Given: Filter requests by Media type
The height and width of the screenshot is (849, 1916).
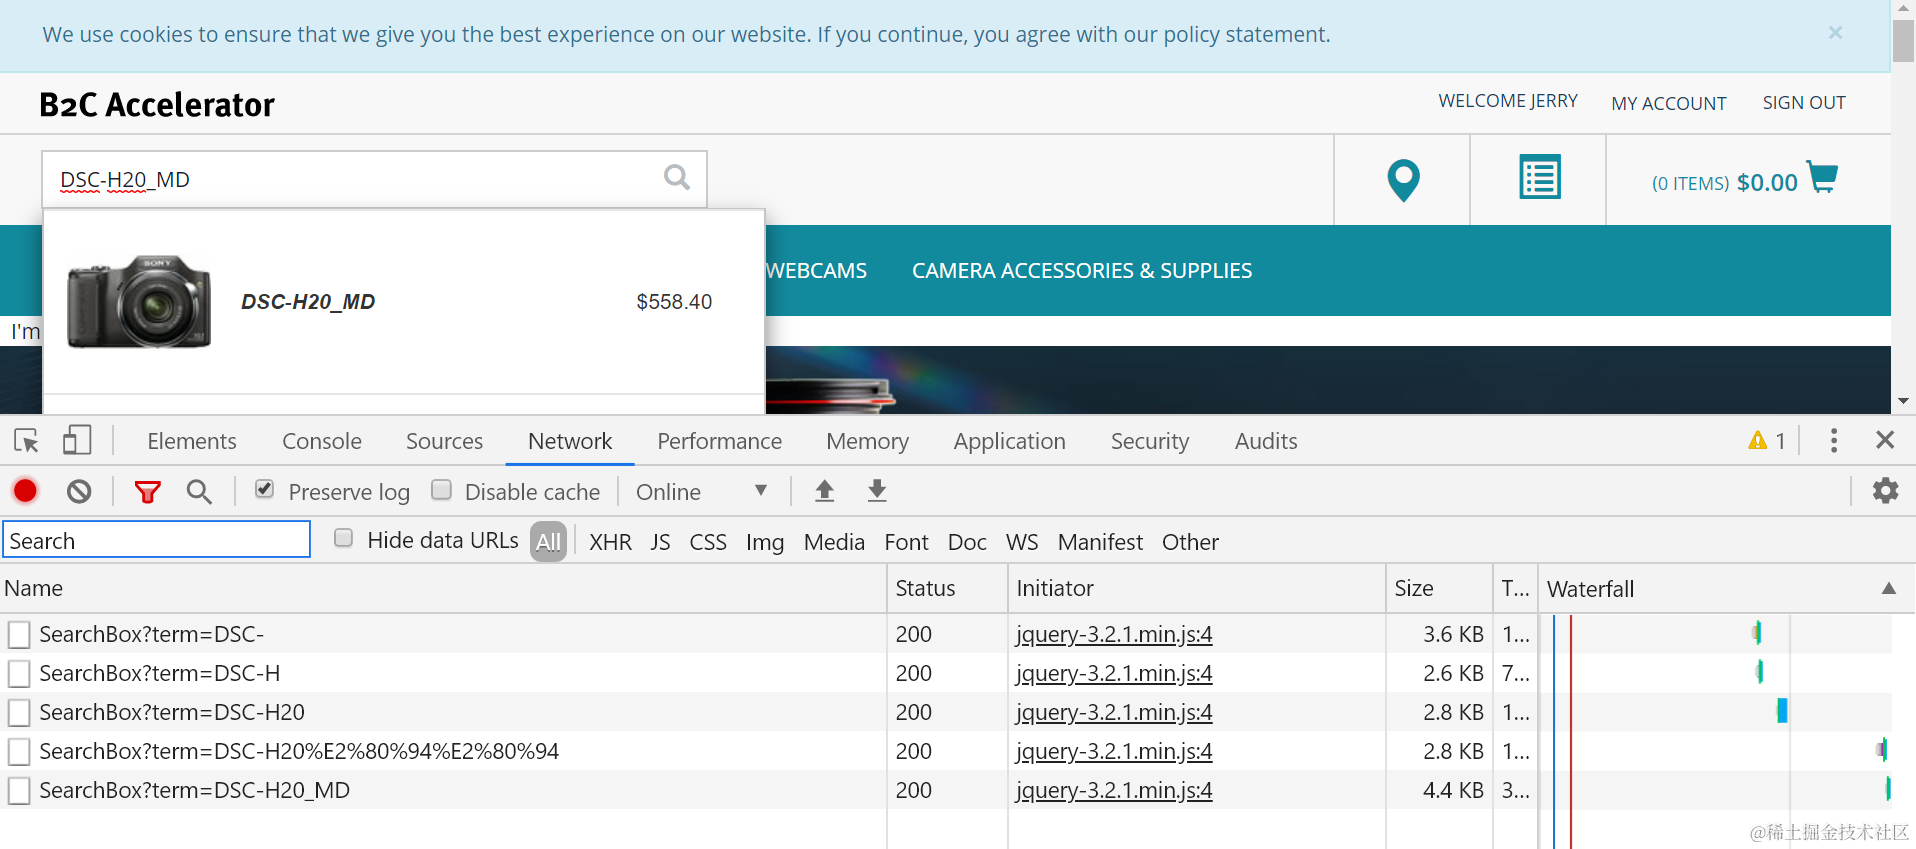Looking at the screenshot, I should coord(834,542).
